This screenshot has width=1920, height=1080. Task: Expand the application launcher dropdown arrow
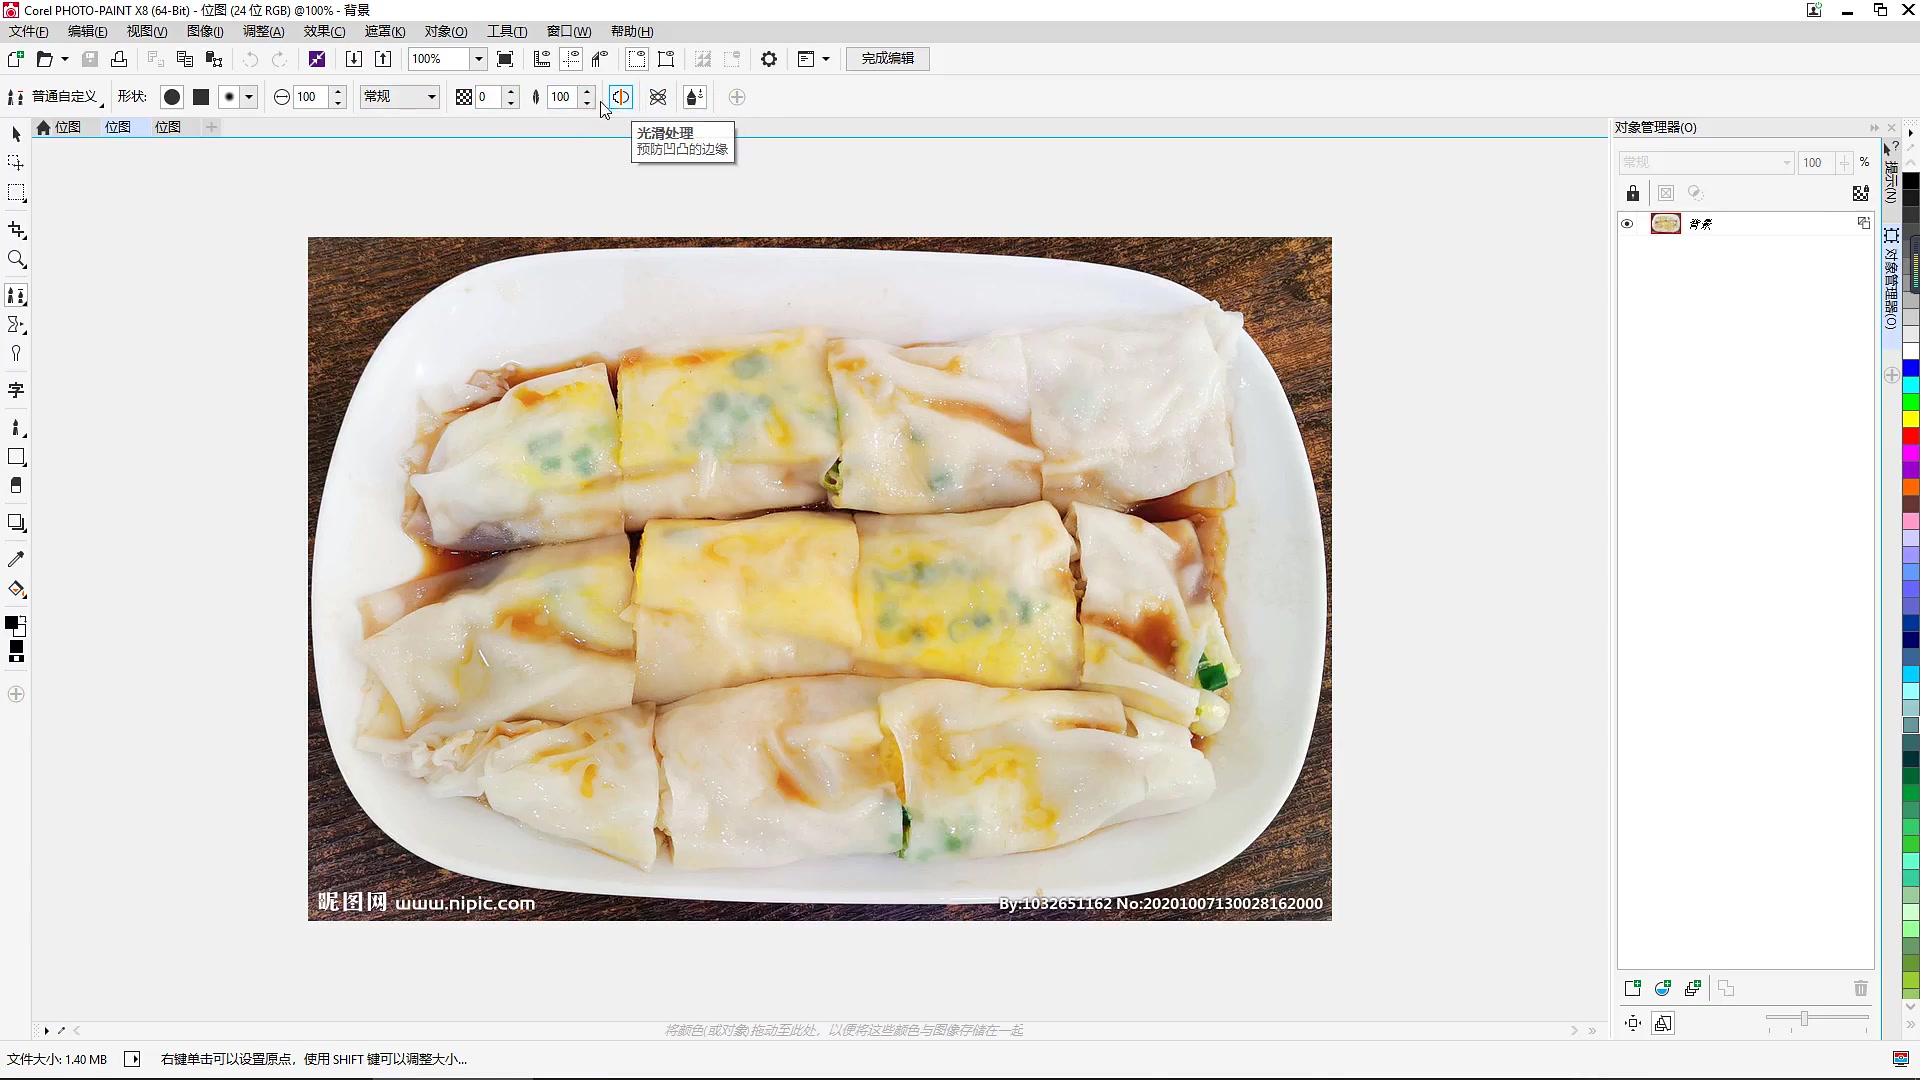[826, 59]
